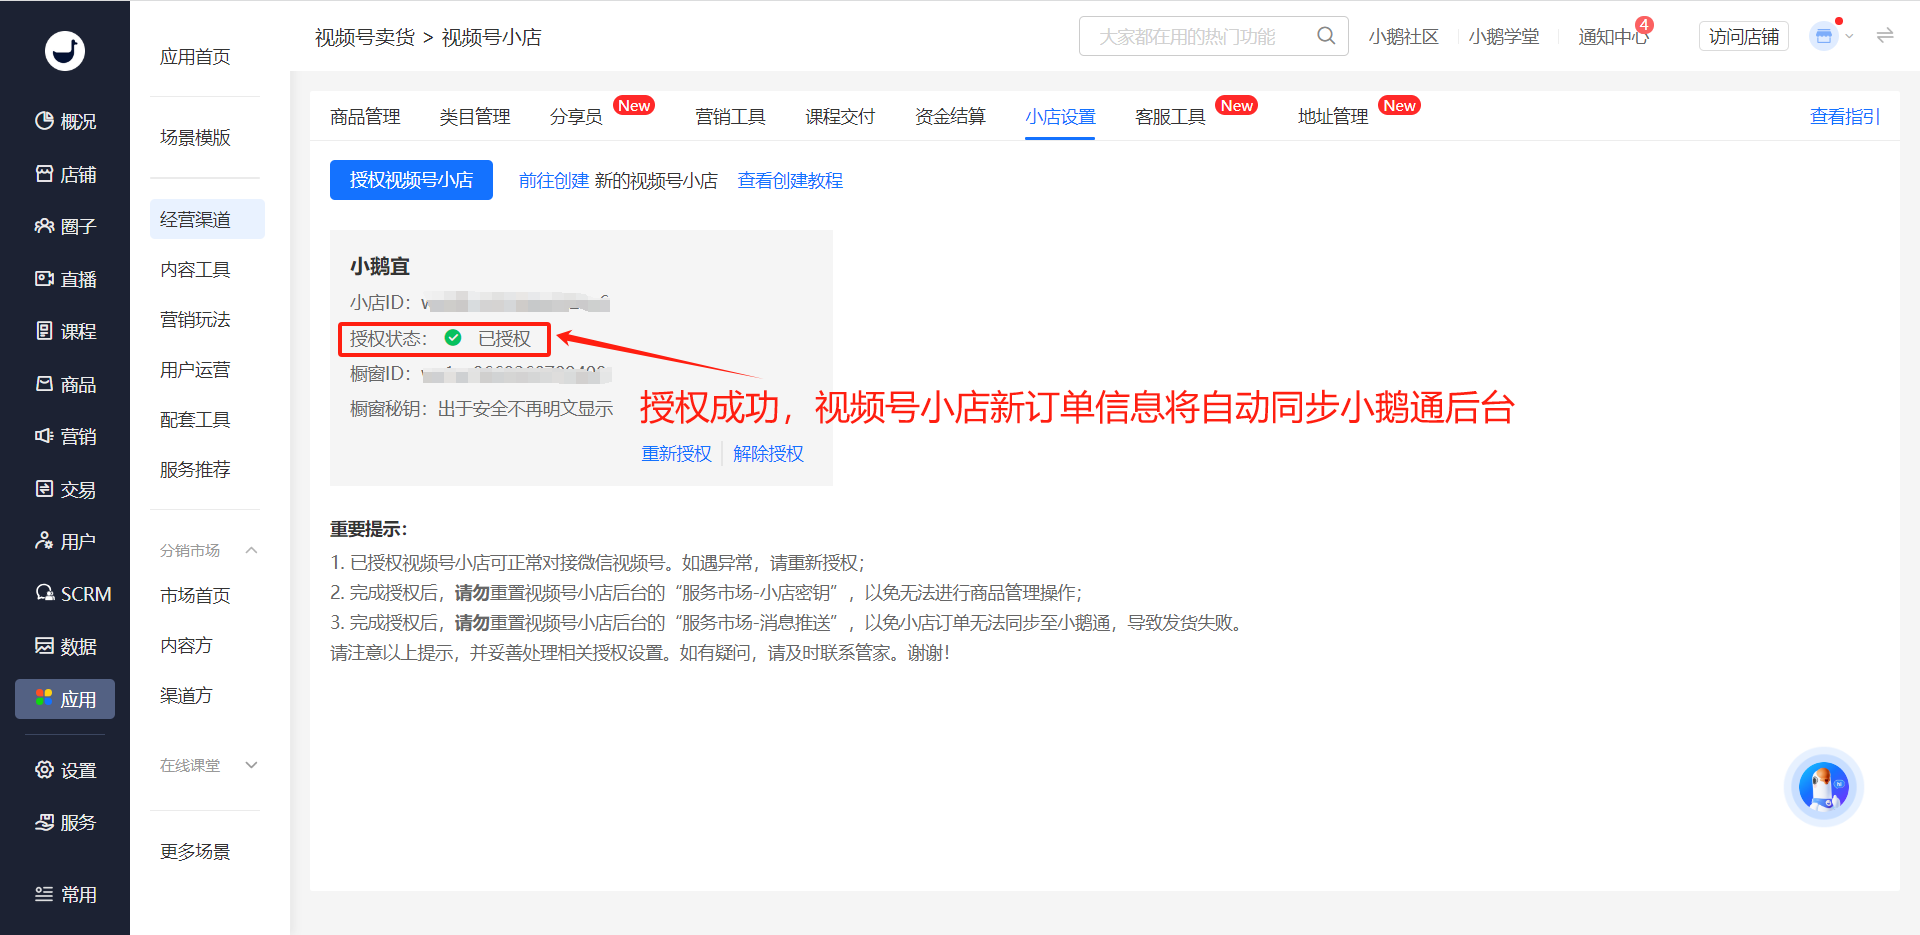Open 直播 in left sidebar
Viewport: 1920px width, 935px height.
65,279
